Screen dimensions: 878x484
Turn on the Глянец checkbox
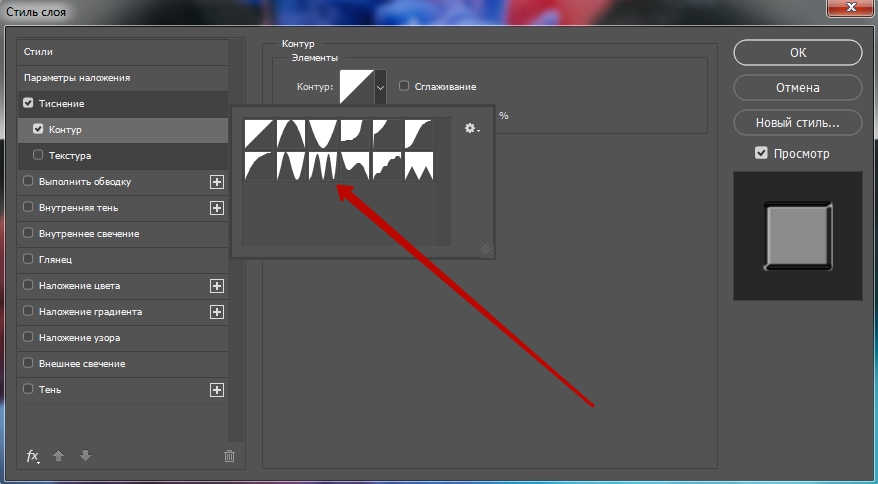pyautogui.click(x=28, y=259)
